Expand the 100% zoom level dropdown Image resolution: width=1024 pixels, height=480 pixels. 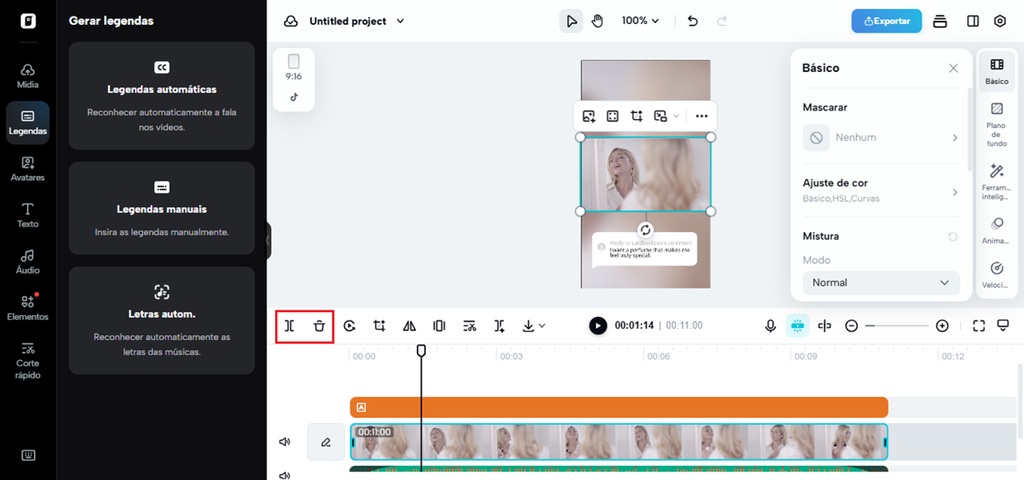tap(640, 21)
